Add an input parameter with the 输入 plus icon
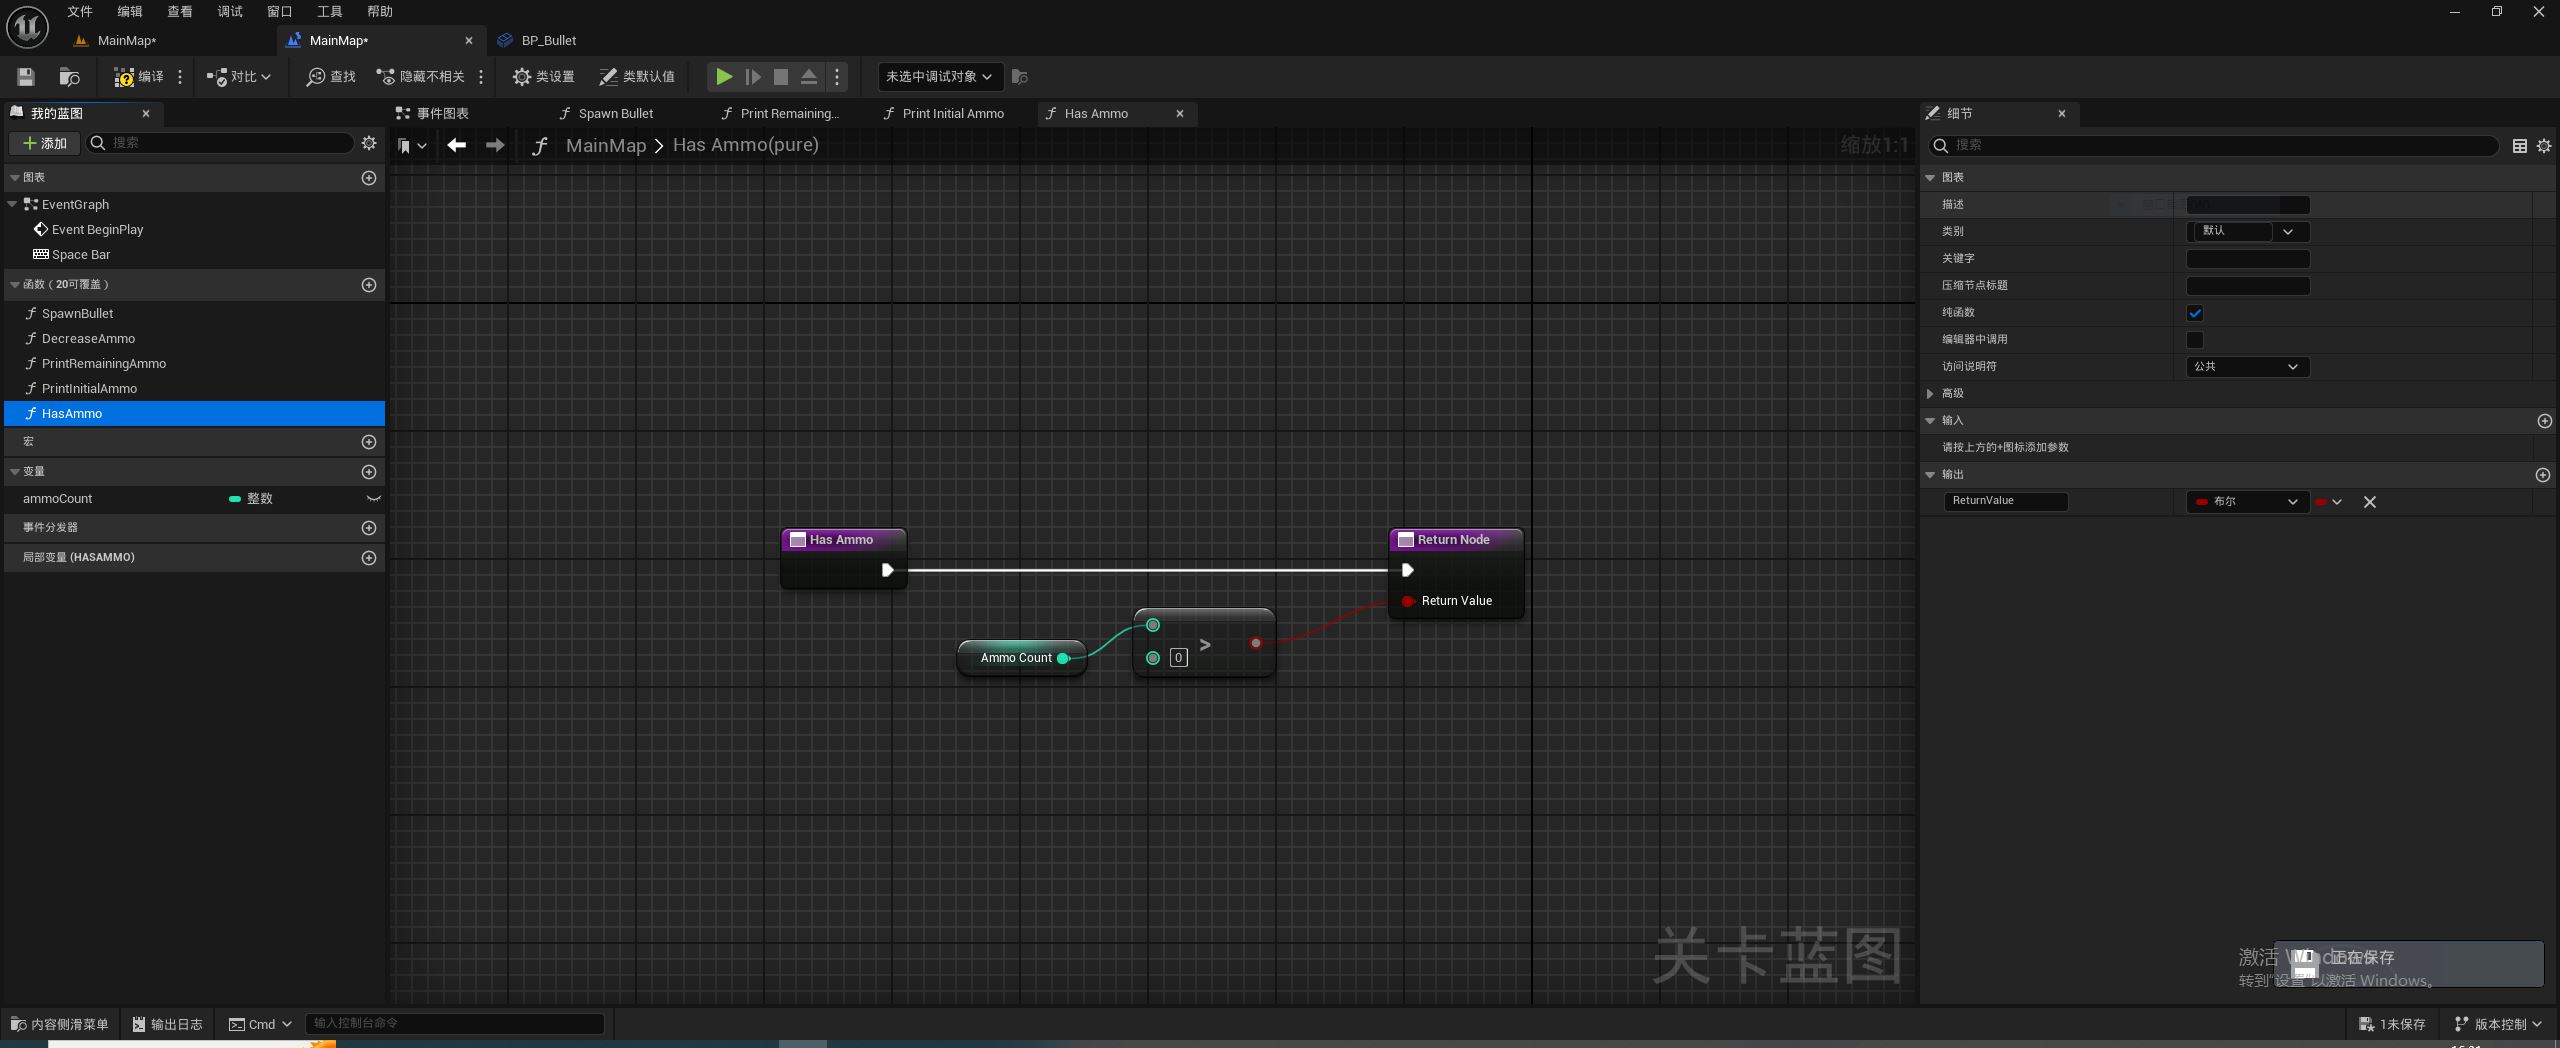2560x1048 pixels. tap(2544, 421)
